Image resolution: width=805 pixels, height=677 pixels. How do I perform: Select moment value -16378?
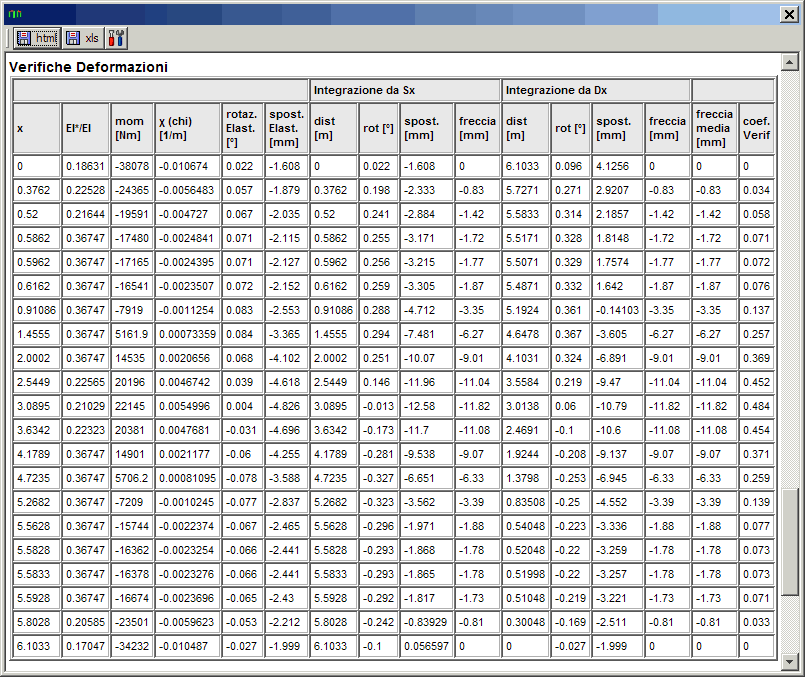132,574
